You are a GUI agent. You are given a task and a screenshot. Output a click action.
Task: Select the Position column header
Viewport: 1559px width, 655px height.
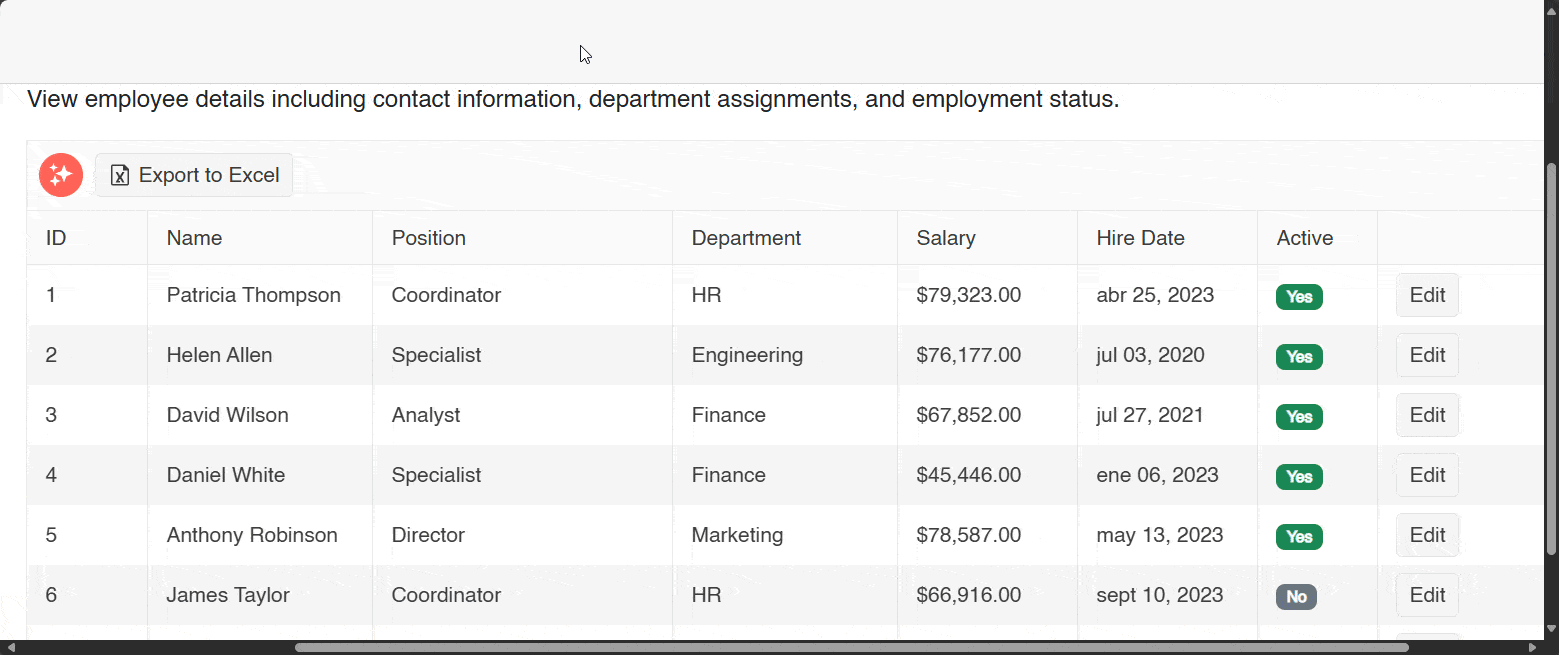pos(428,238)
